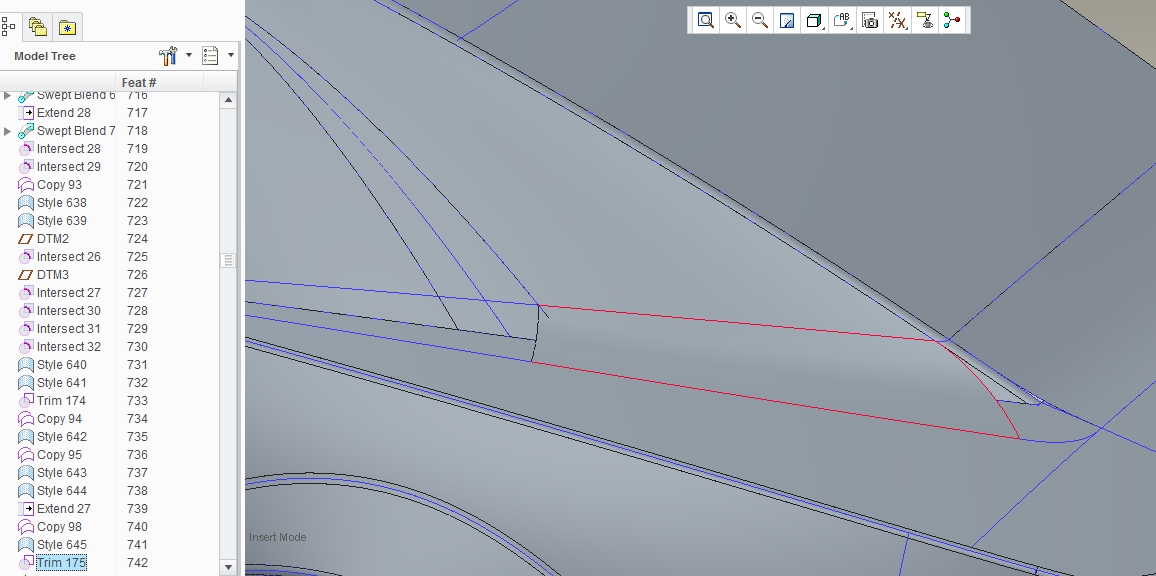
Task: Open the Saved Orientations view list
Action: tap(842, 20)
